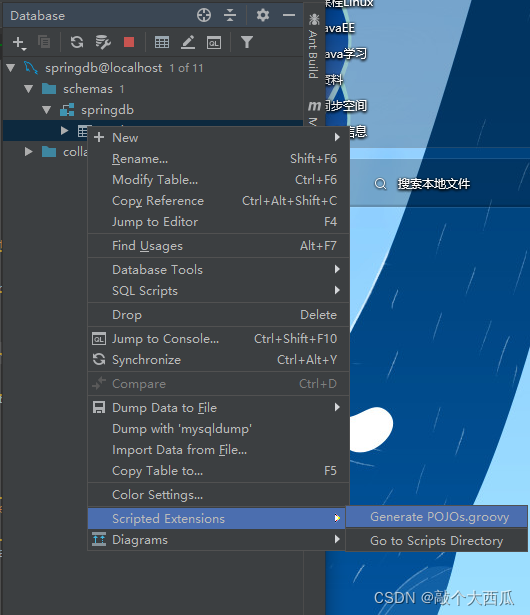Expand the selected table node
530x615 pixels.
click(x=65, y=130)
